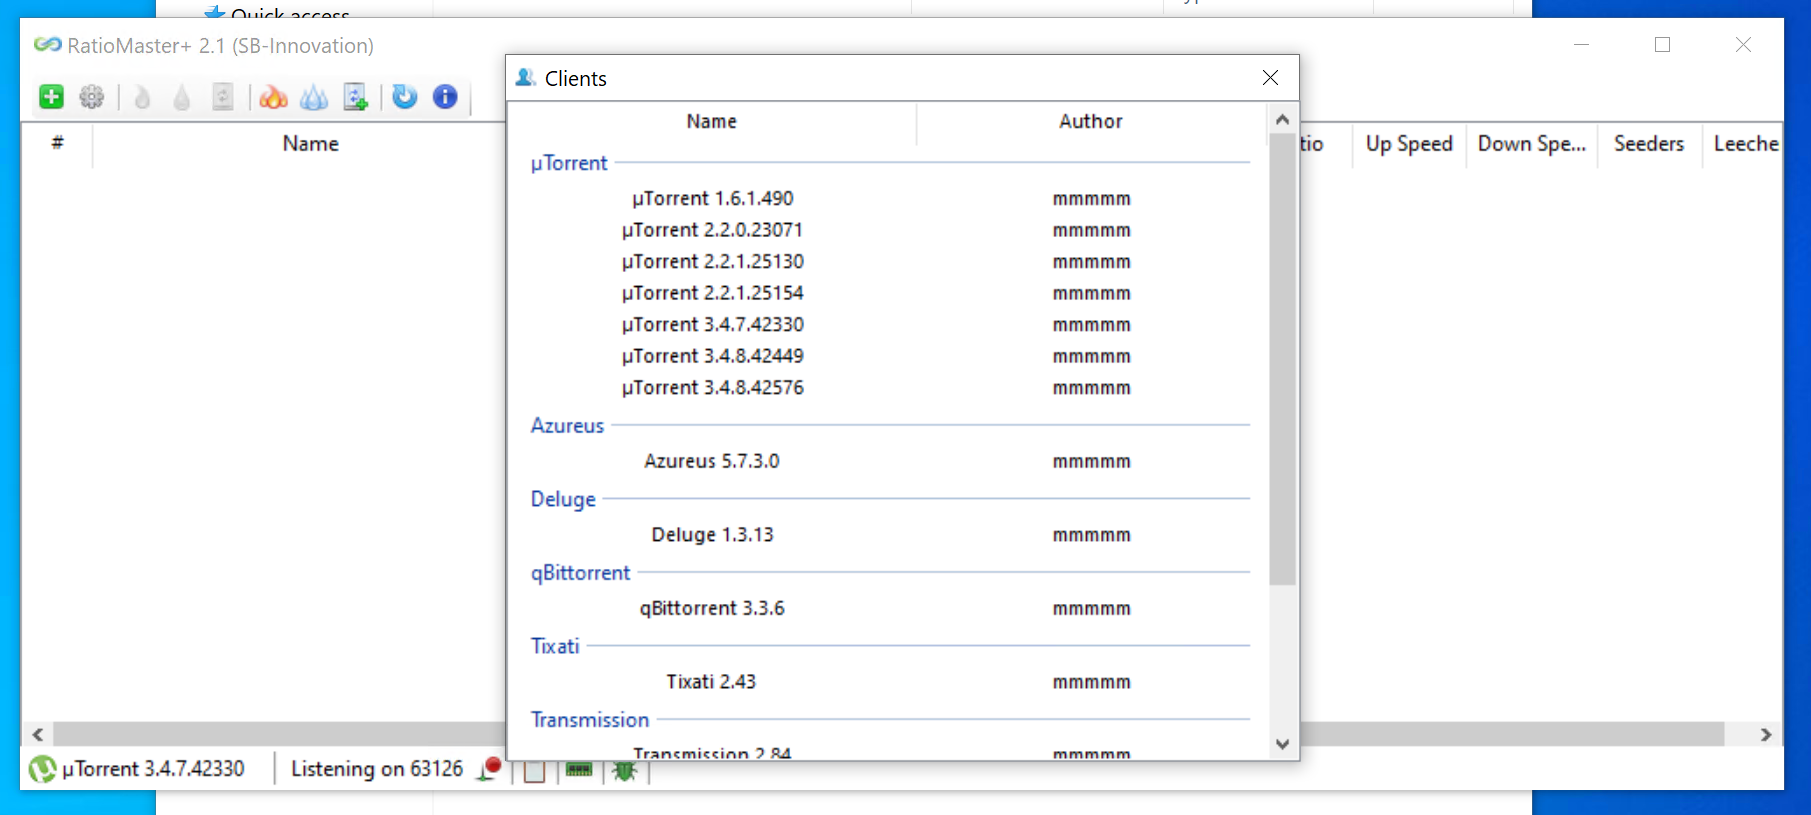Screen dimensions: 1811x815
Task: Click the red network status ball icon
Action: 490,769
